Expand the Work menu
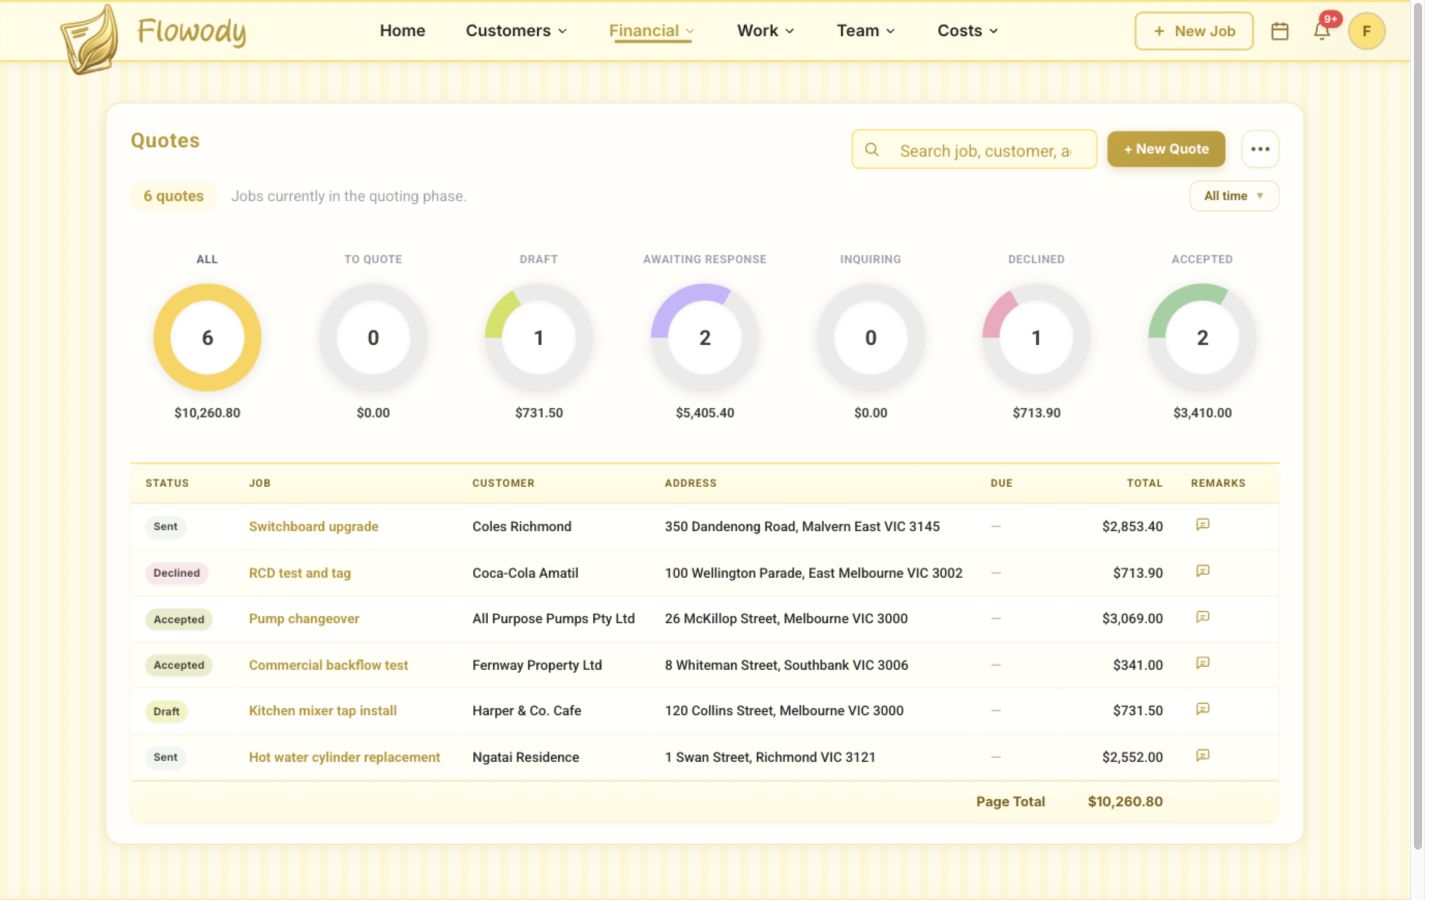This screenshot has height=900, width=1440. 765,31
